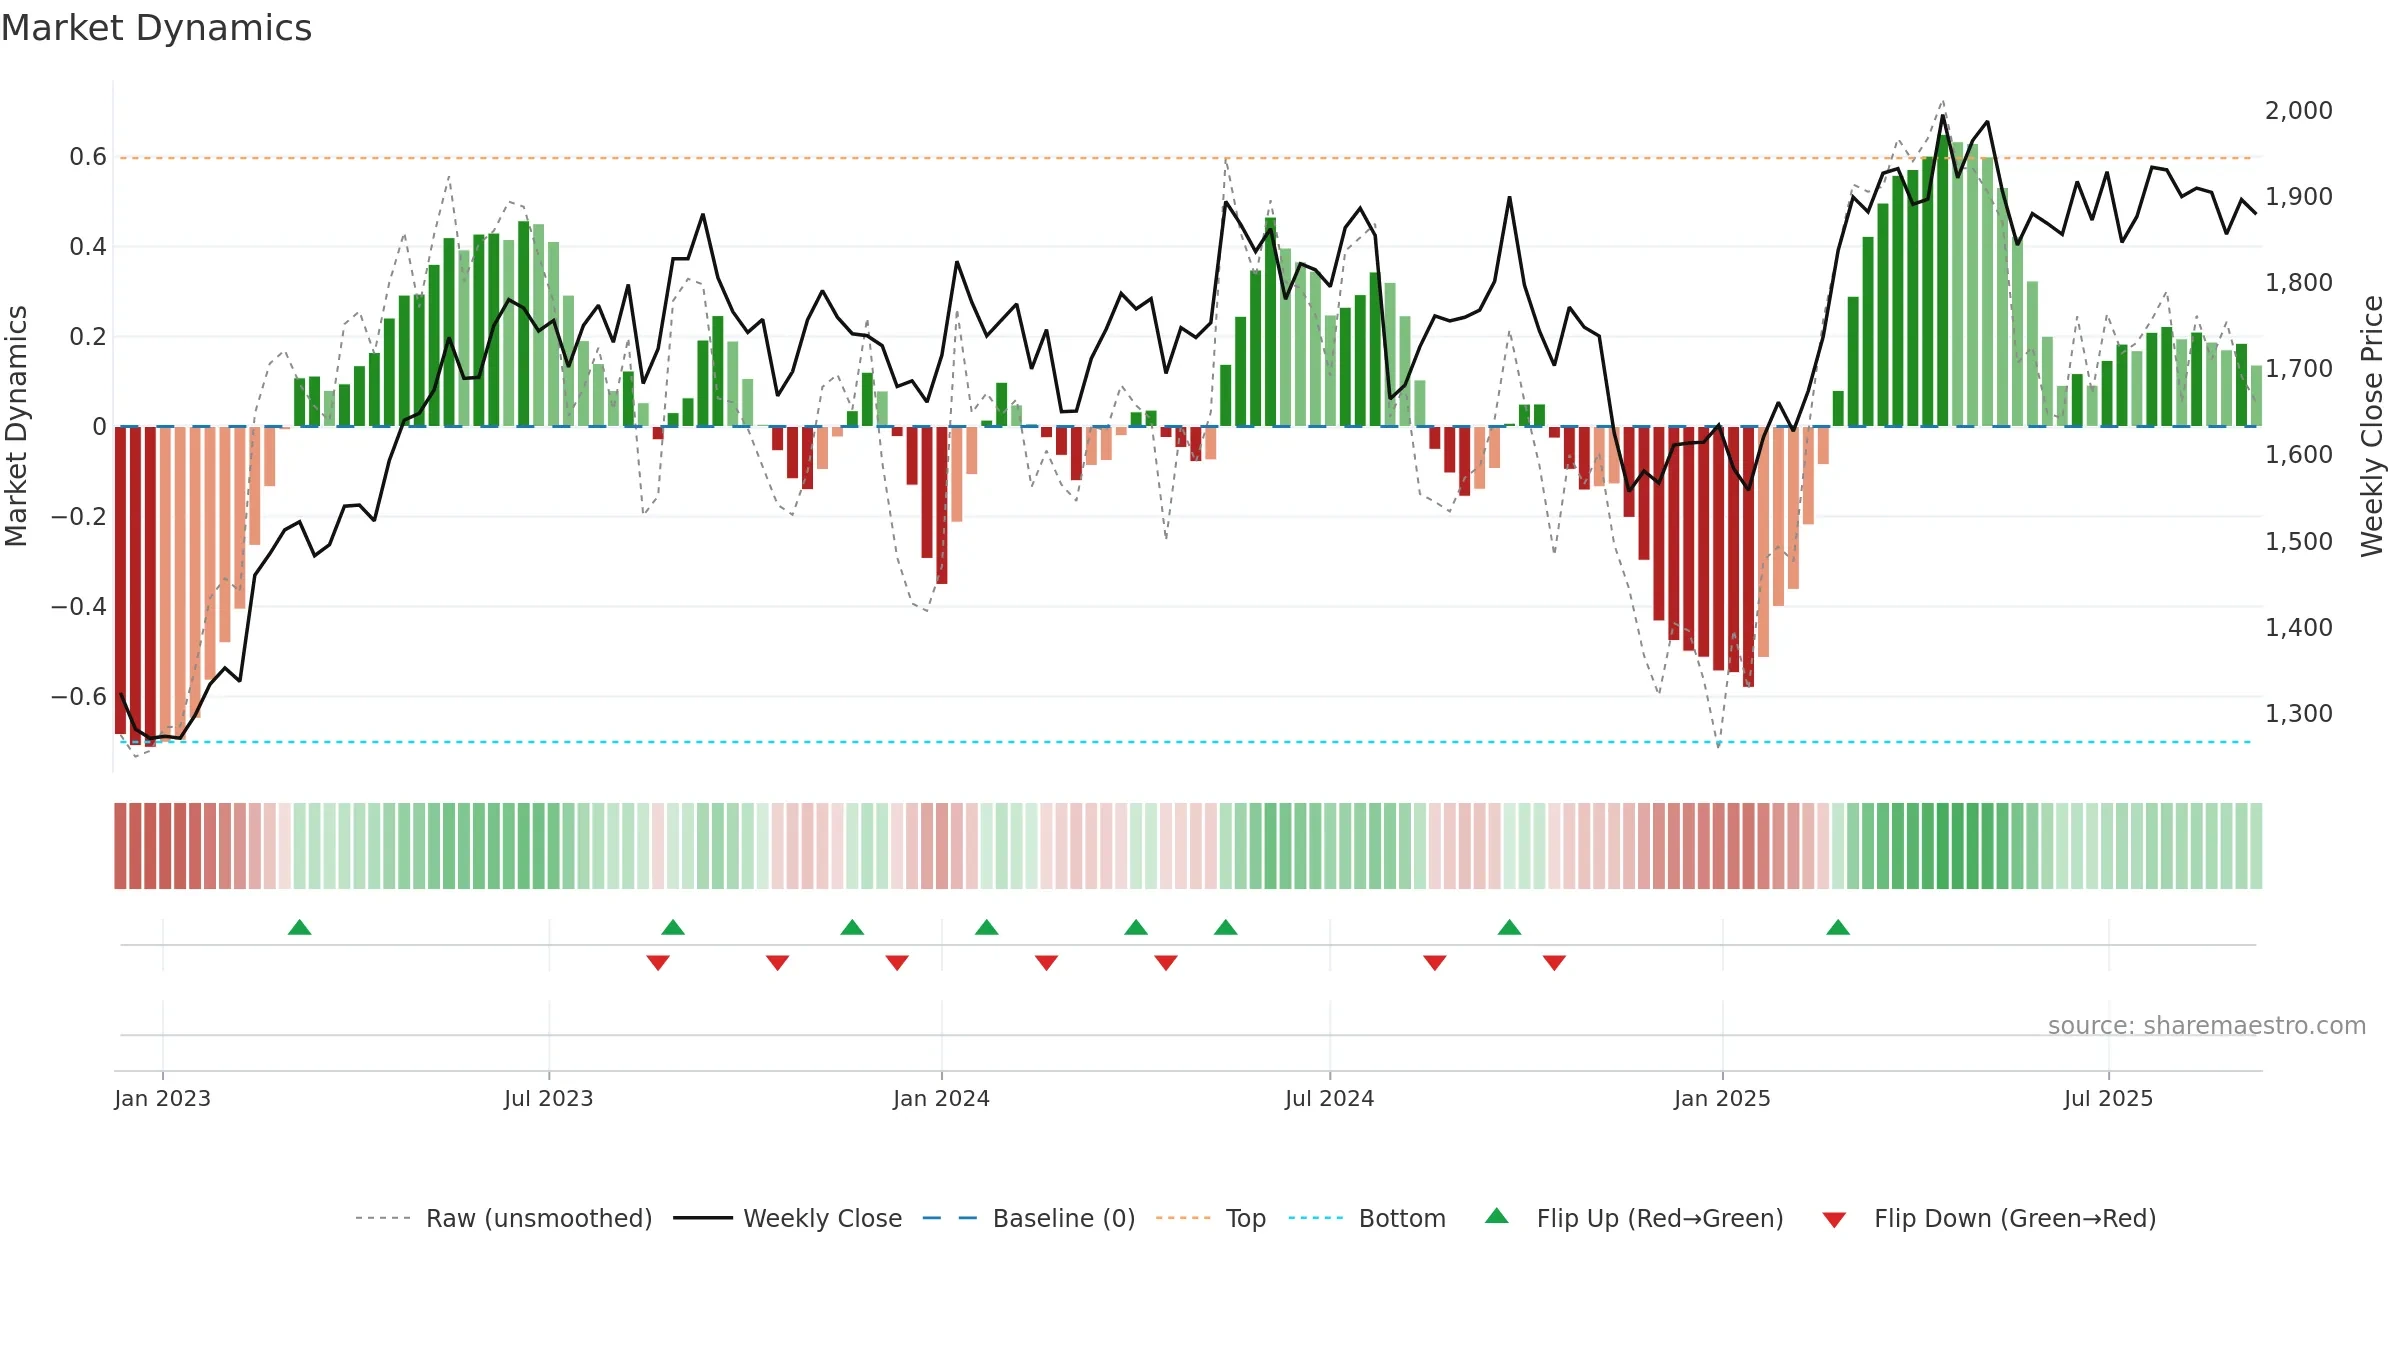Click the cyan dotted Bottom line sample in legend

tap(1316, 1218)
